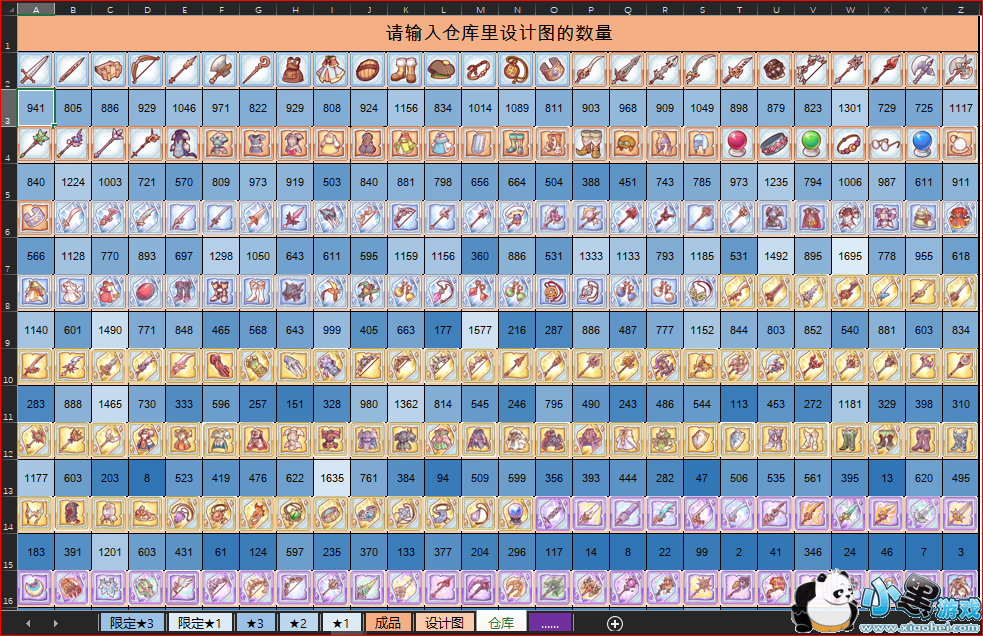Screen dimensions: 983x636
Task: Click the title cell 请输入仓库里设计图的数量
Action: tap(498, 33)
